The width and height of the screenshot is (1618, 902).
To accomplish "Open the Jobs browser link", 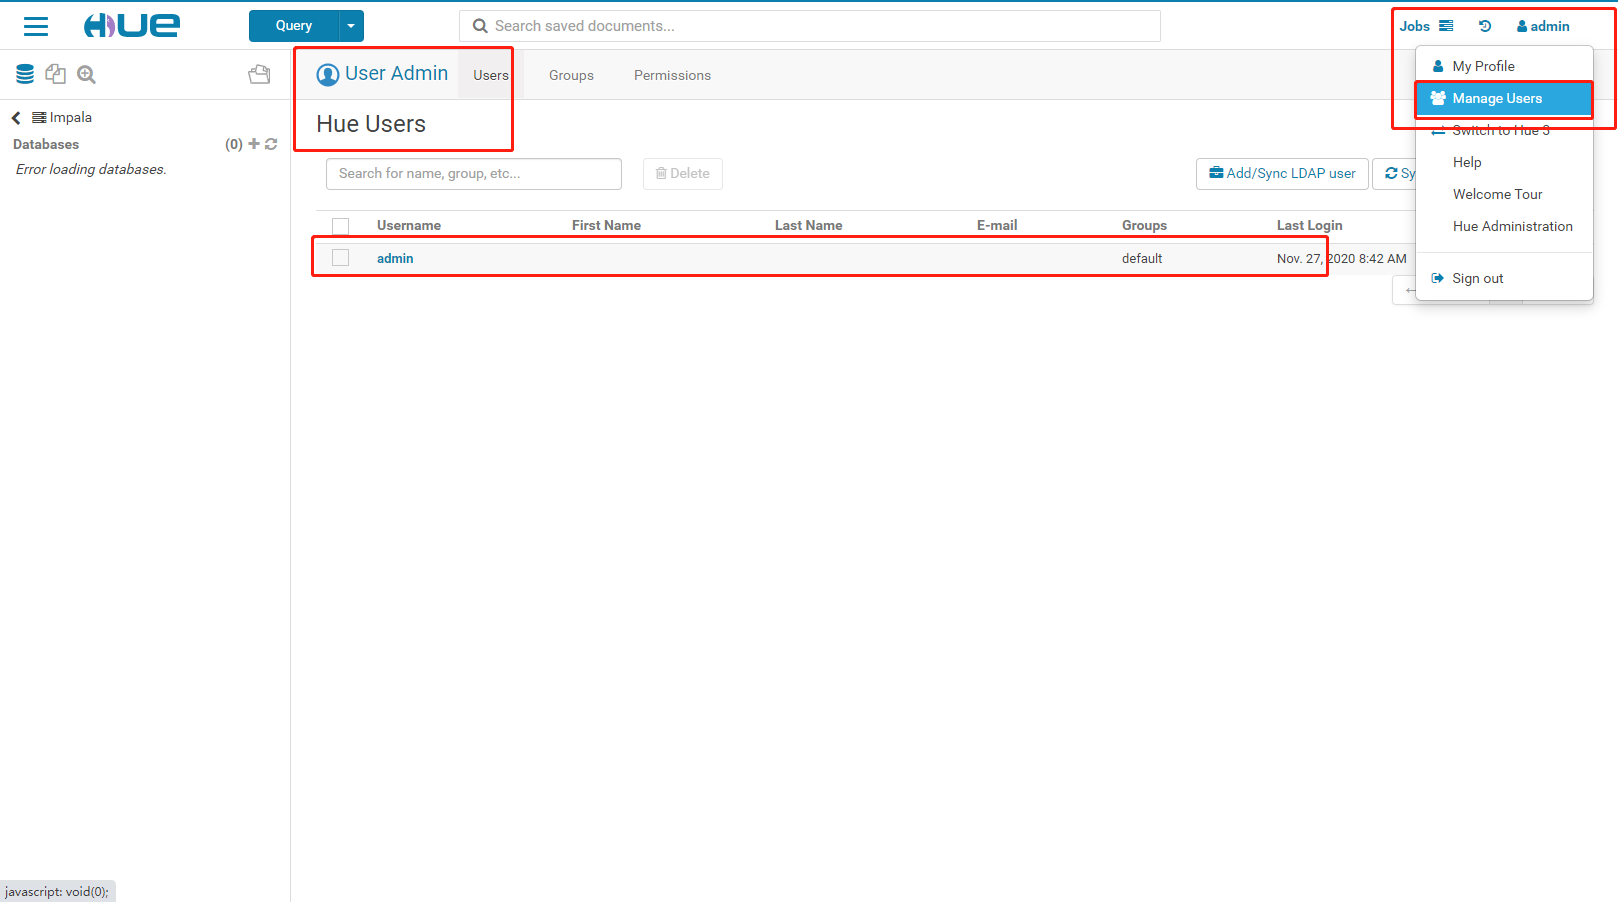I will [x=1426, y=26].
